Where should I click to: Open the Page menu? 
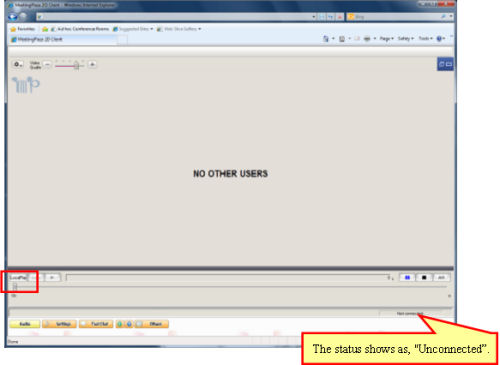[x=386, y=39]
